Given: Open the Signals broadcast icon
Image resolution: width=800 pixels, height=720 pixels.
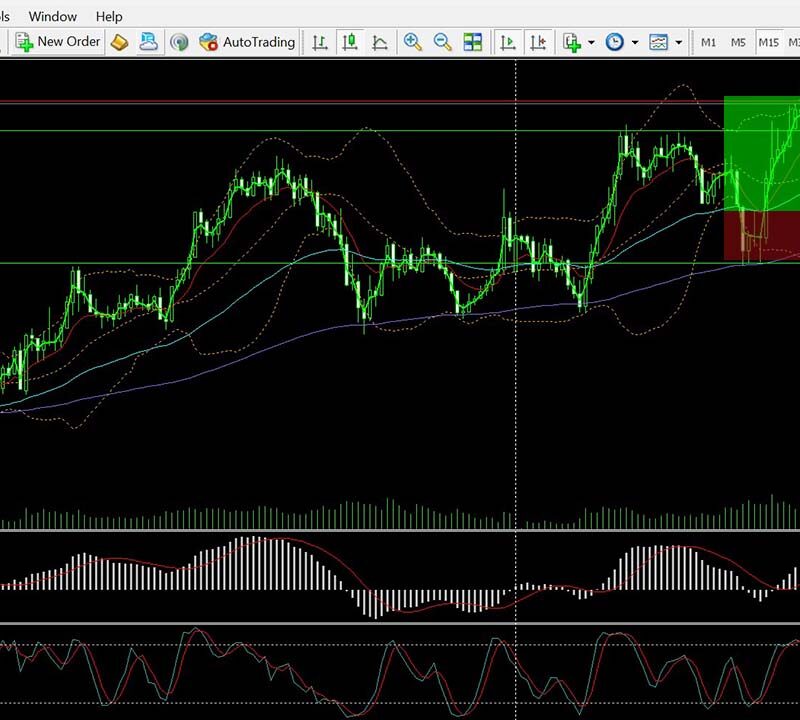Looking at the screenshot, I should (179, 42).
